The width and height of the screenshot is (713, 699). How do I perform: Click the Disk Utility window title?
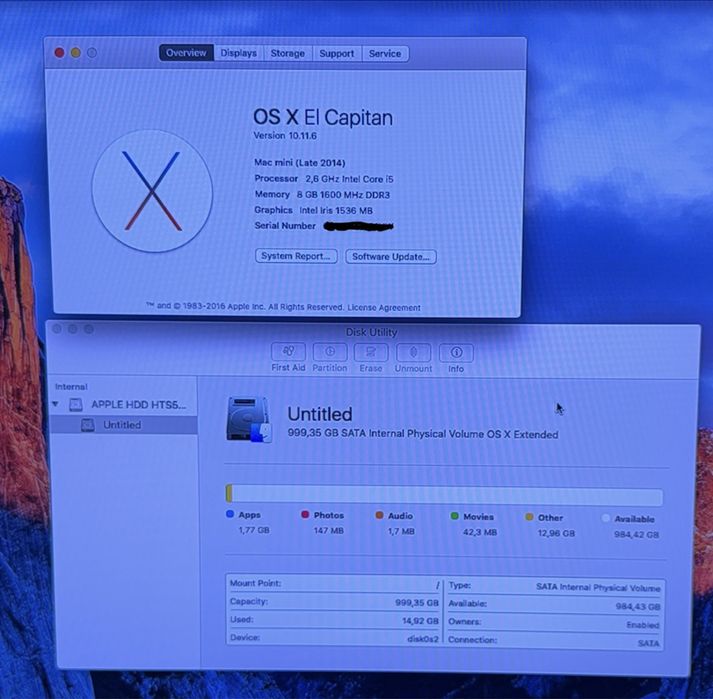[x=372, y=332]
